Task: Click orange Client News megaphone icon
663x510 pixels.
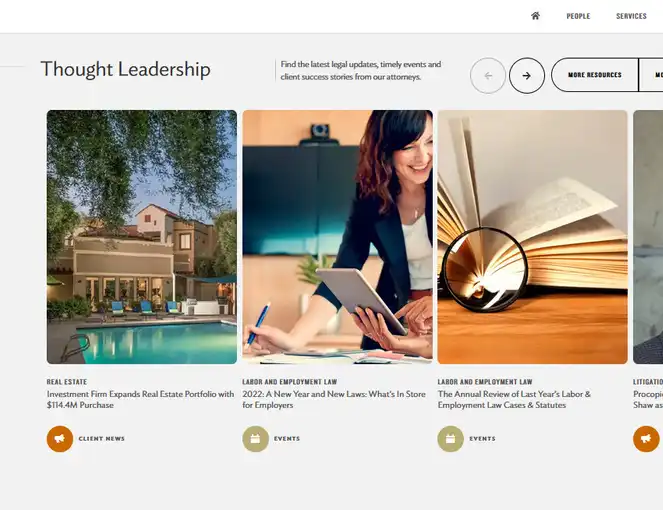Action: (x=60, y=439)
